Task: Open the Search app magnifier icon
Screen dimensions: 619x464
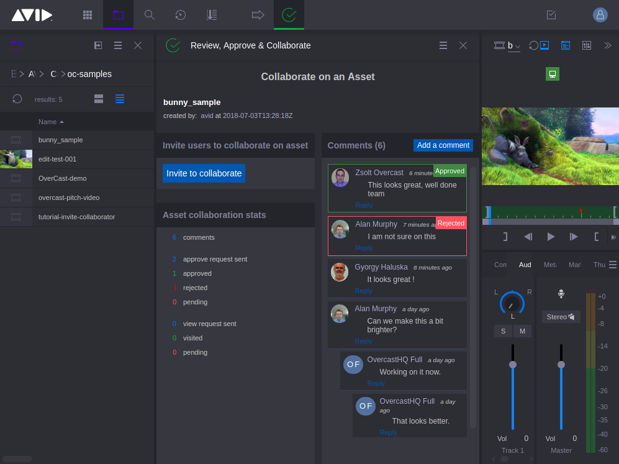Action: [149, 15]
